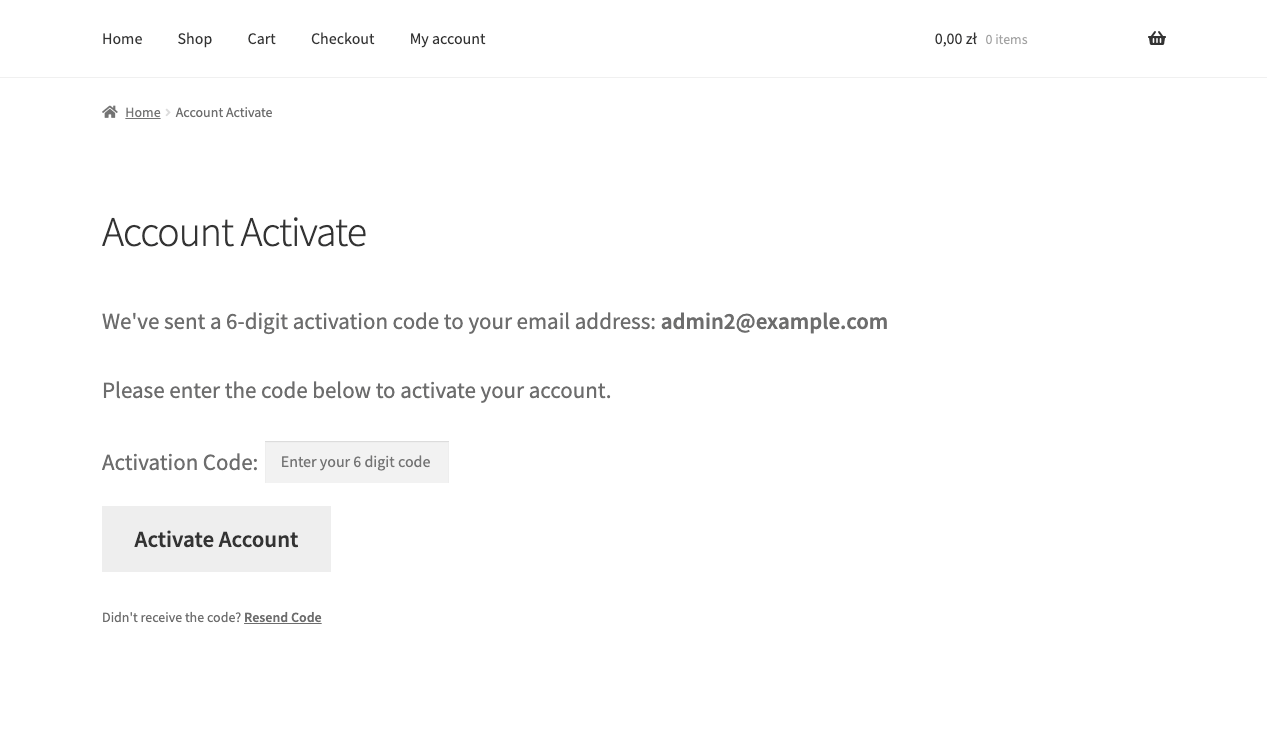Open the Cart page from navigation
This screenshot has height=753, width=1267.
pyautogui.click(x=262, y=39)
